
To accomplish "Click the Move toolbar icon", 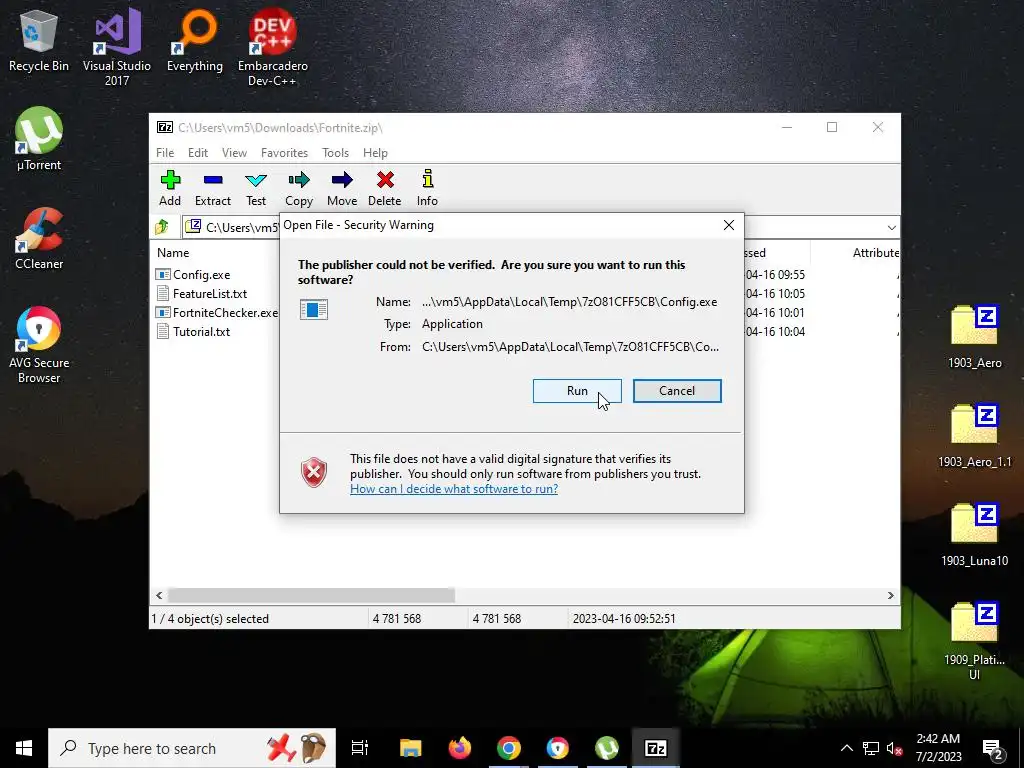I will tap(342, 188).
